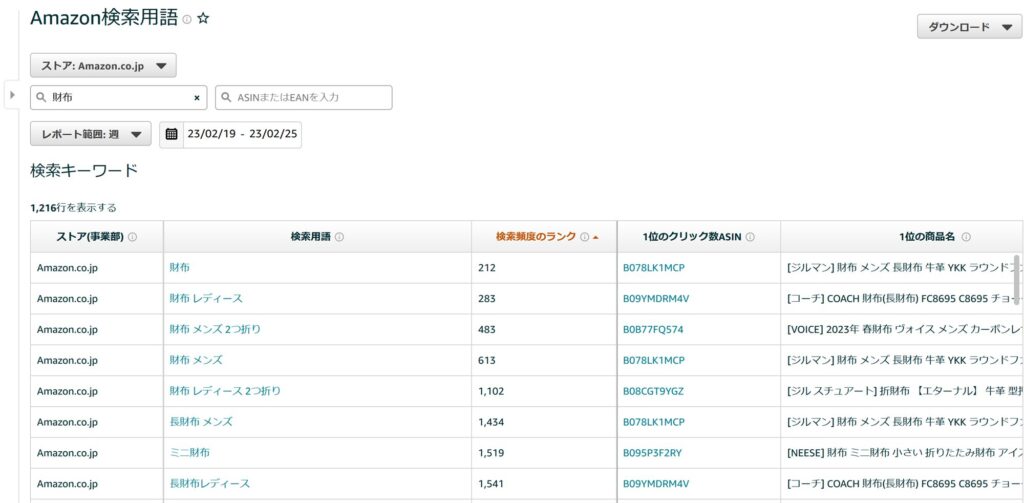Viewport: 1024px width, 503px height.
Task: Expand the collapsed left side panel arrow
Action: (x=12, y=95)
